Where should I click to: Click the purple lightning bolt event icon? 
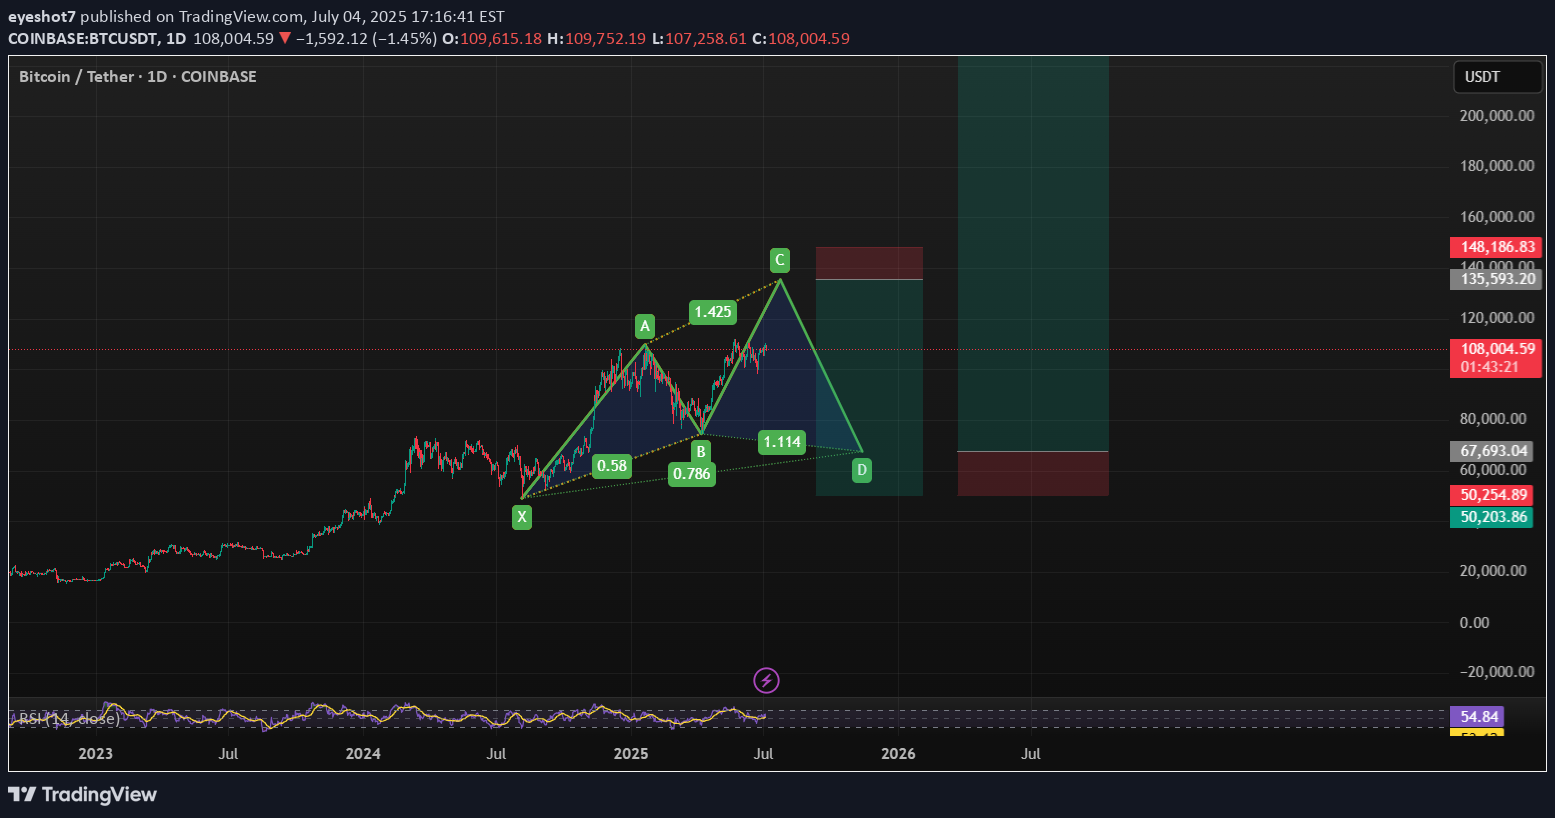[x=766, y=681]
